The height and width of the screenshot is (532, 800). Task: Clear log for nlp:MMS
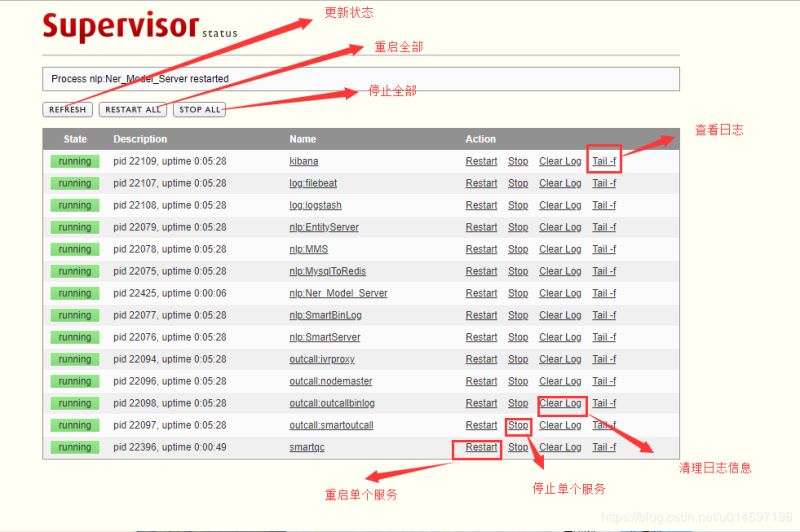pos(560,249)
